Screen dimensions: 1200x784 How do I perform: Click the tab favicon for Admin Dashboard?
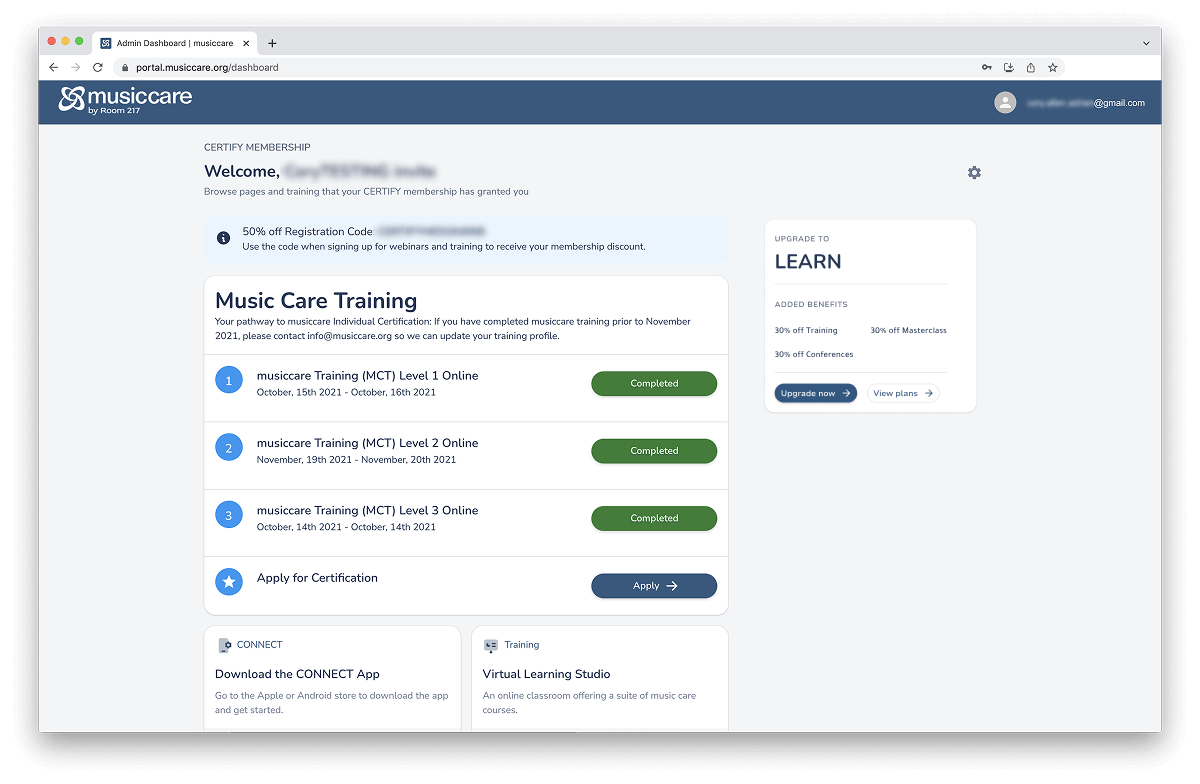(x=106, y=43)
